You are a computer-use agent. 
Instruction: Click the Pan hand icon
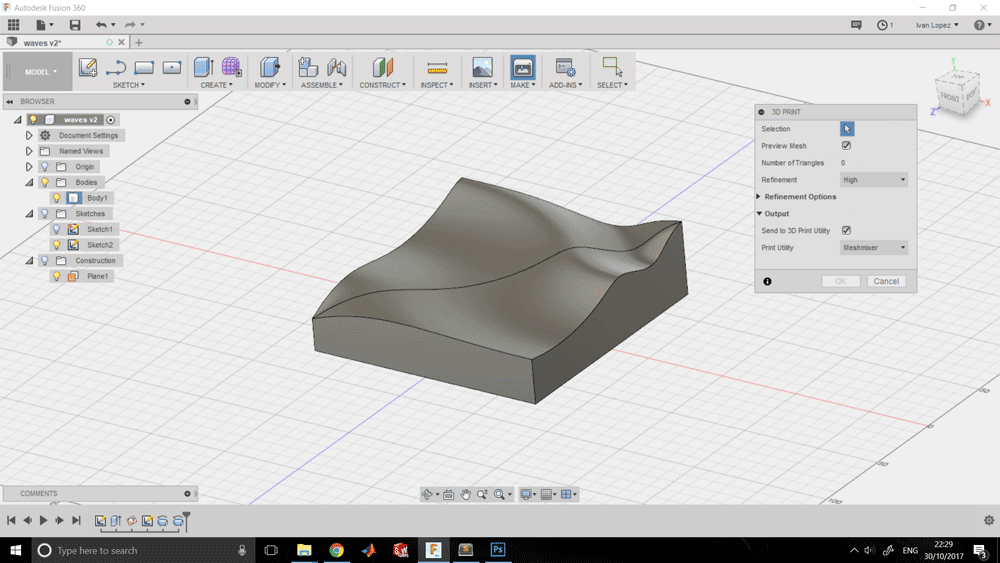[x=466, y=494]
